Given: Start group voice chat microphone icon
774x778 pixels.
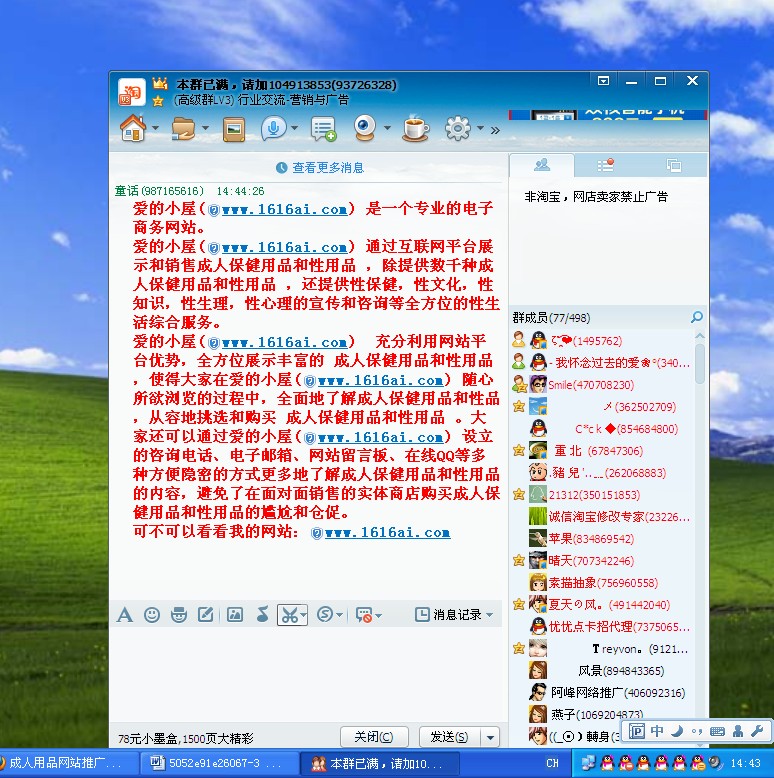Looking at the screenshot, I should [x=273, y=129].
